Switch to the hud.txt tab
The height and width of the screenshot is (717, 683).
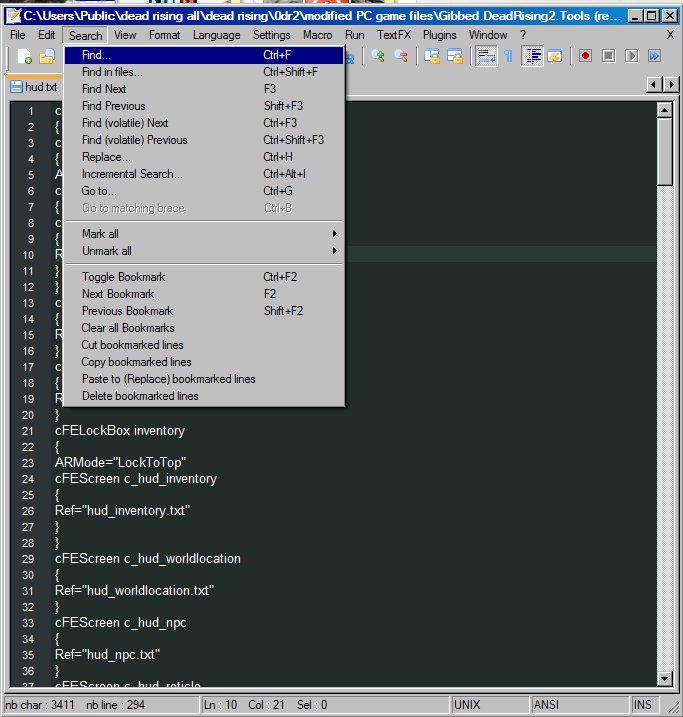[35, 87]
